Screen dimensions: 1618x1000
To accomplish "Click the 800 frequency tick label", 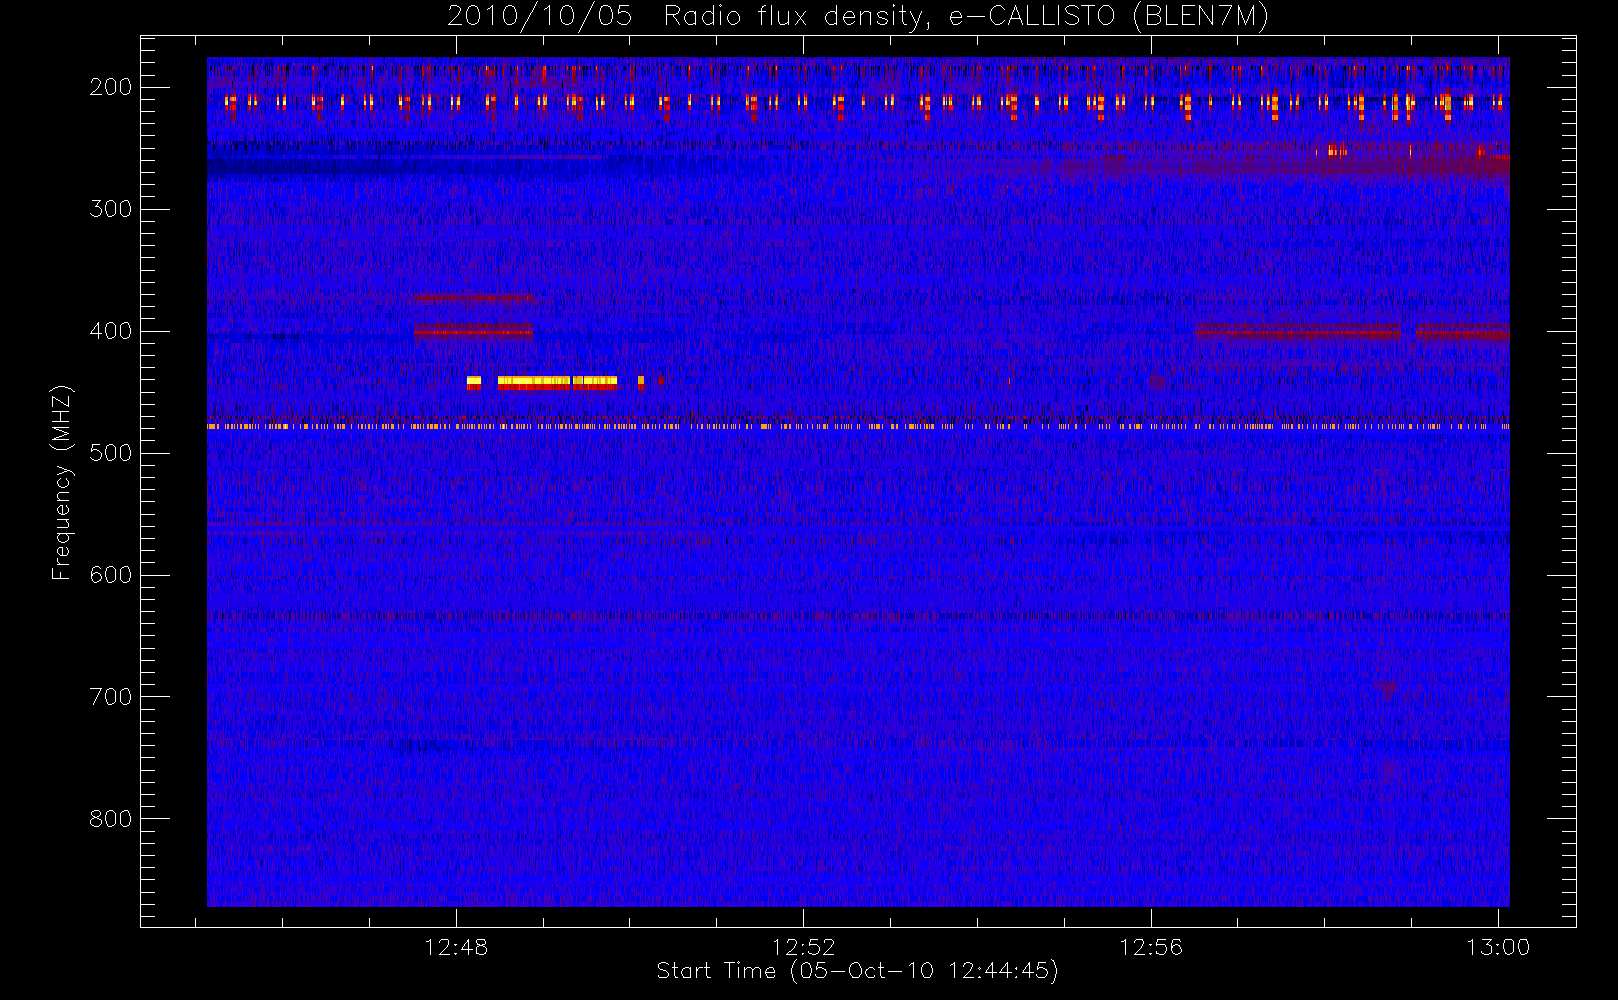I will click(110, 819).
